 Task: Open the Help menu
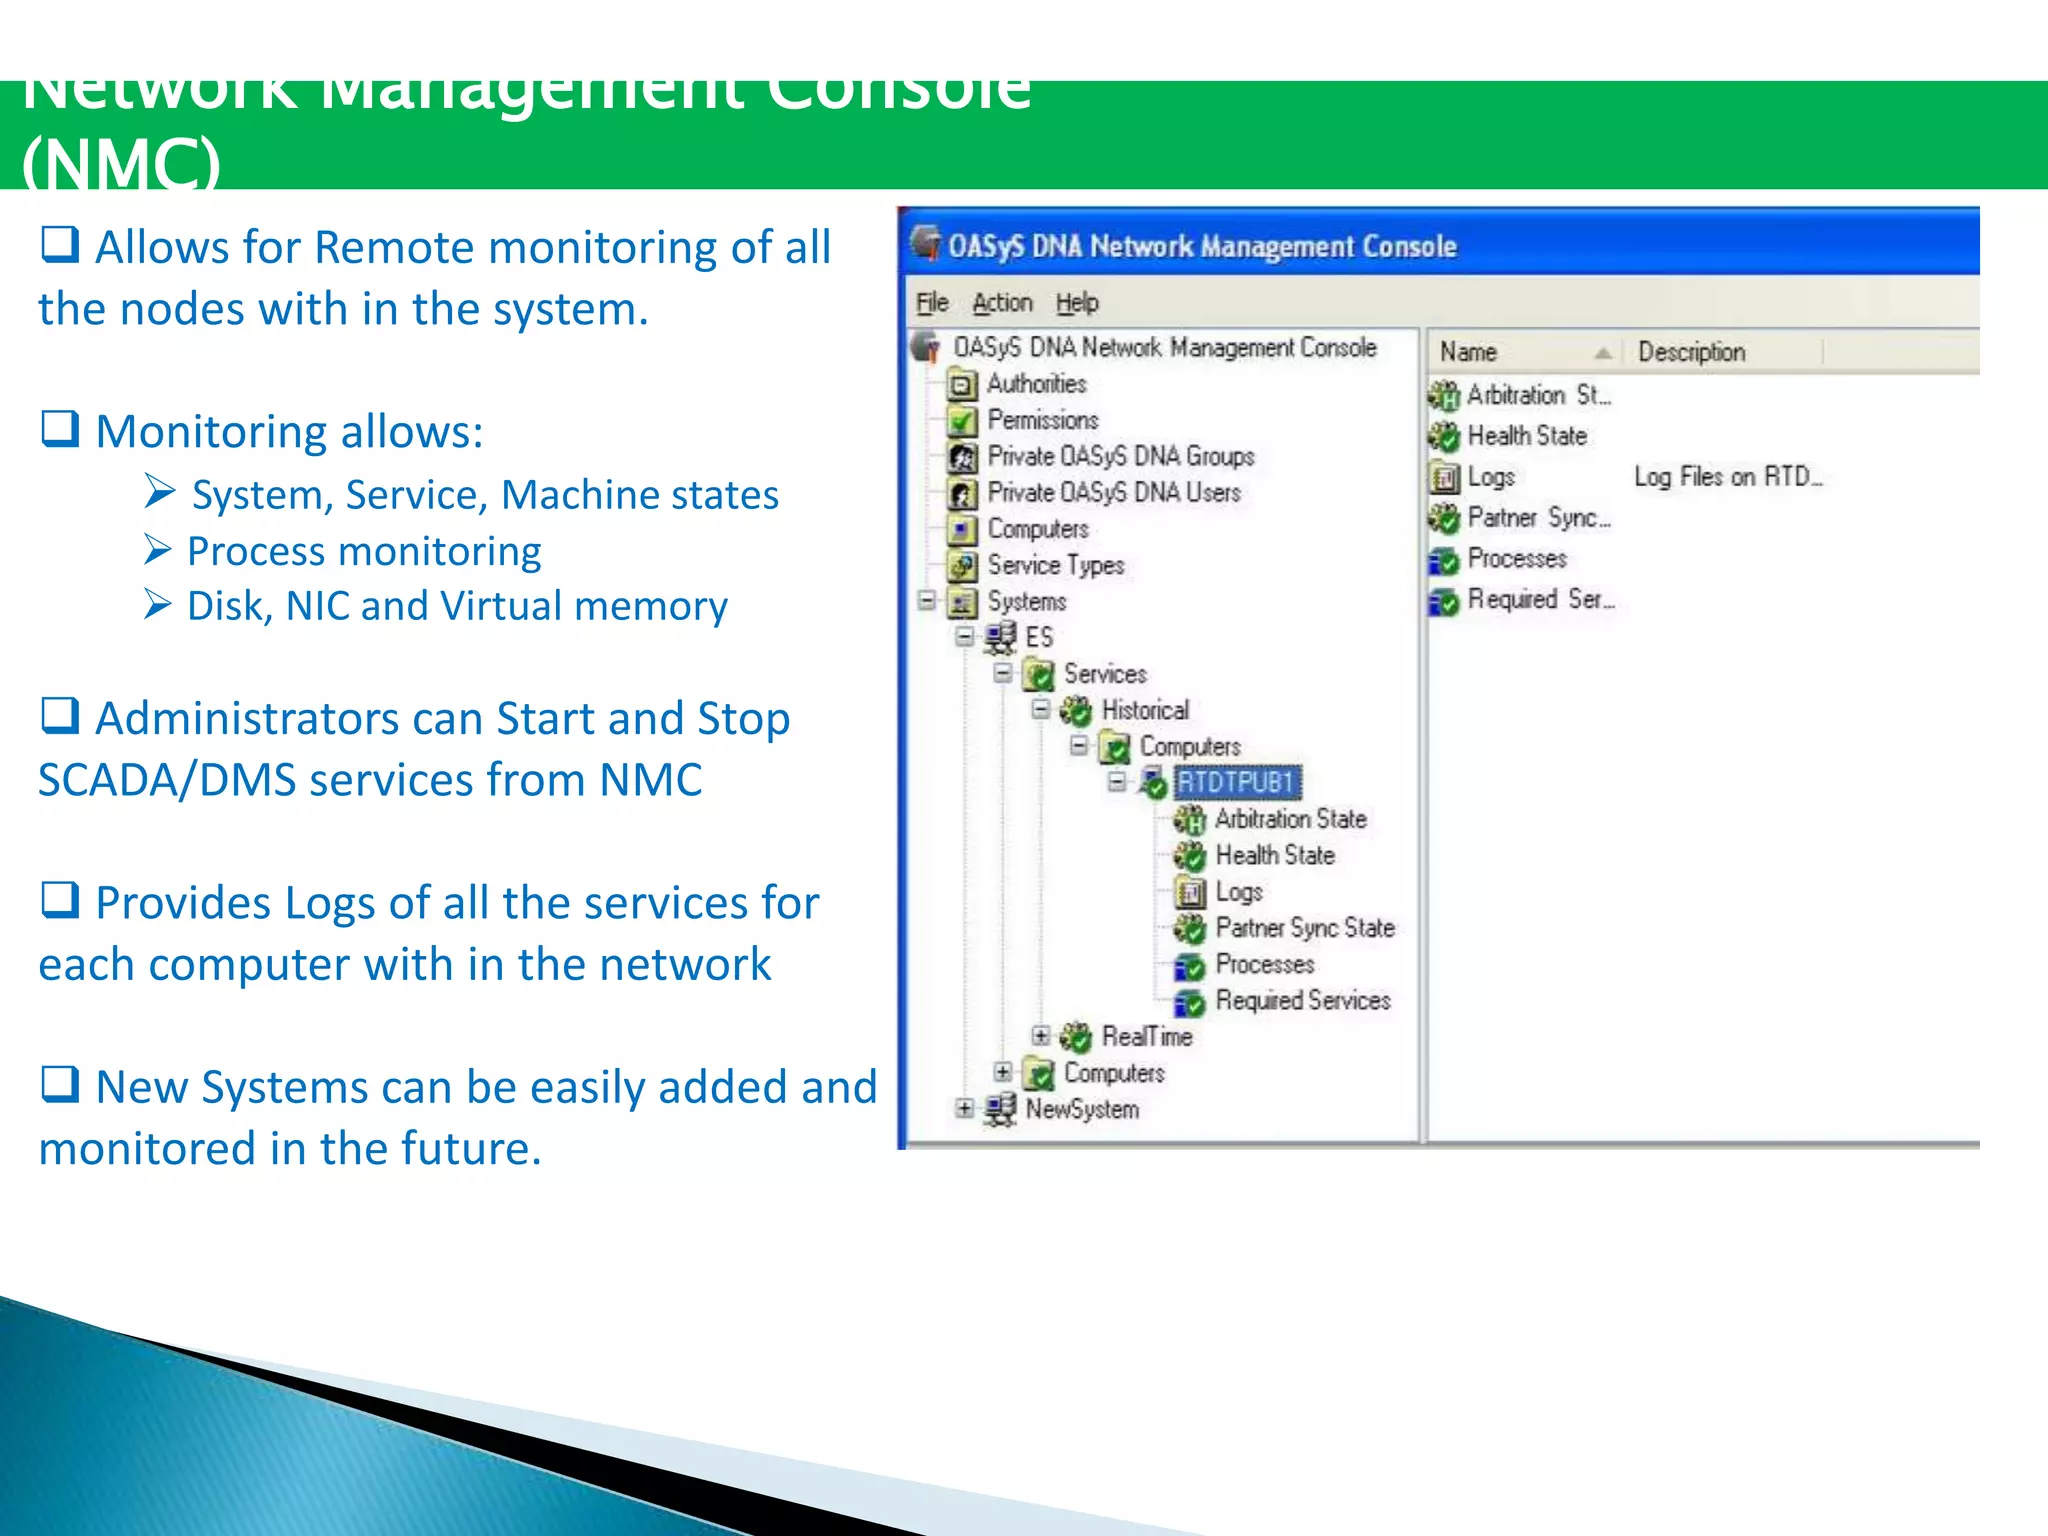coord(1077,302)
